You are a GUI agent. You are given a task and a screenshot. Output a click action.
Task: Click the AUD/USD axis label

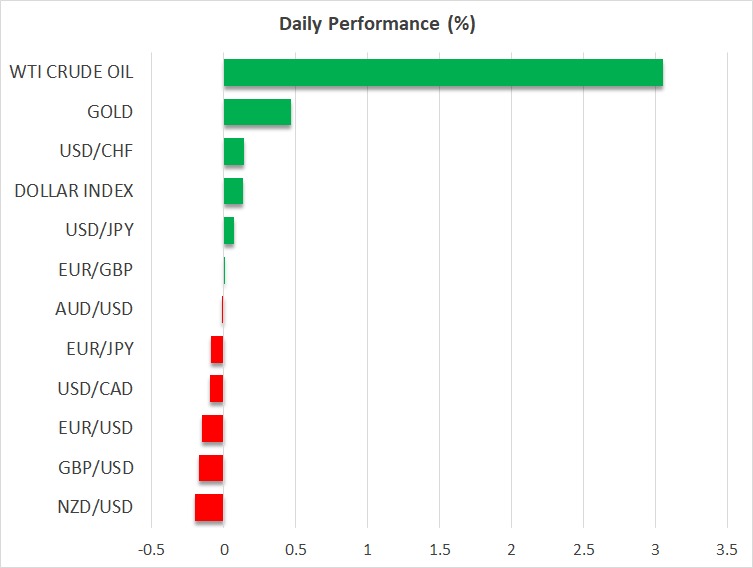click(x=94, y=309)
